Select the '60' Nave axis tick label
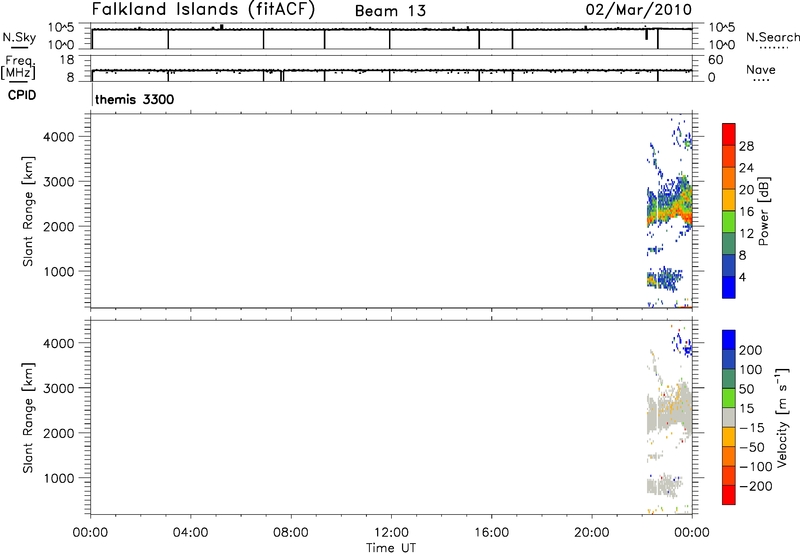The width and height of the screenshot is (800, 554). point(715,60)
